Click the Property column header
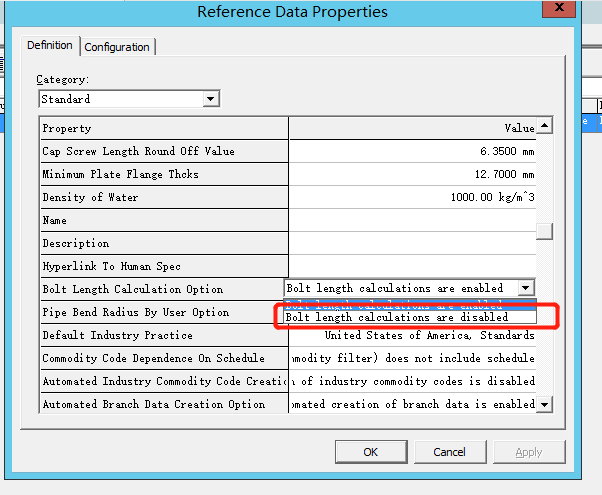This screenshot has width=602, height=495. pos(164,128)
